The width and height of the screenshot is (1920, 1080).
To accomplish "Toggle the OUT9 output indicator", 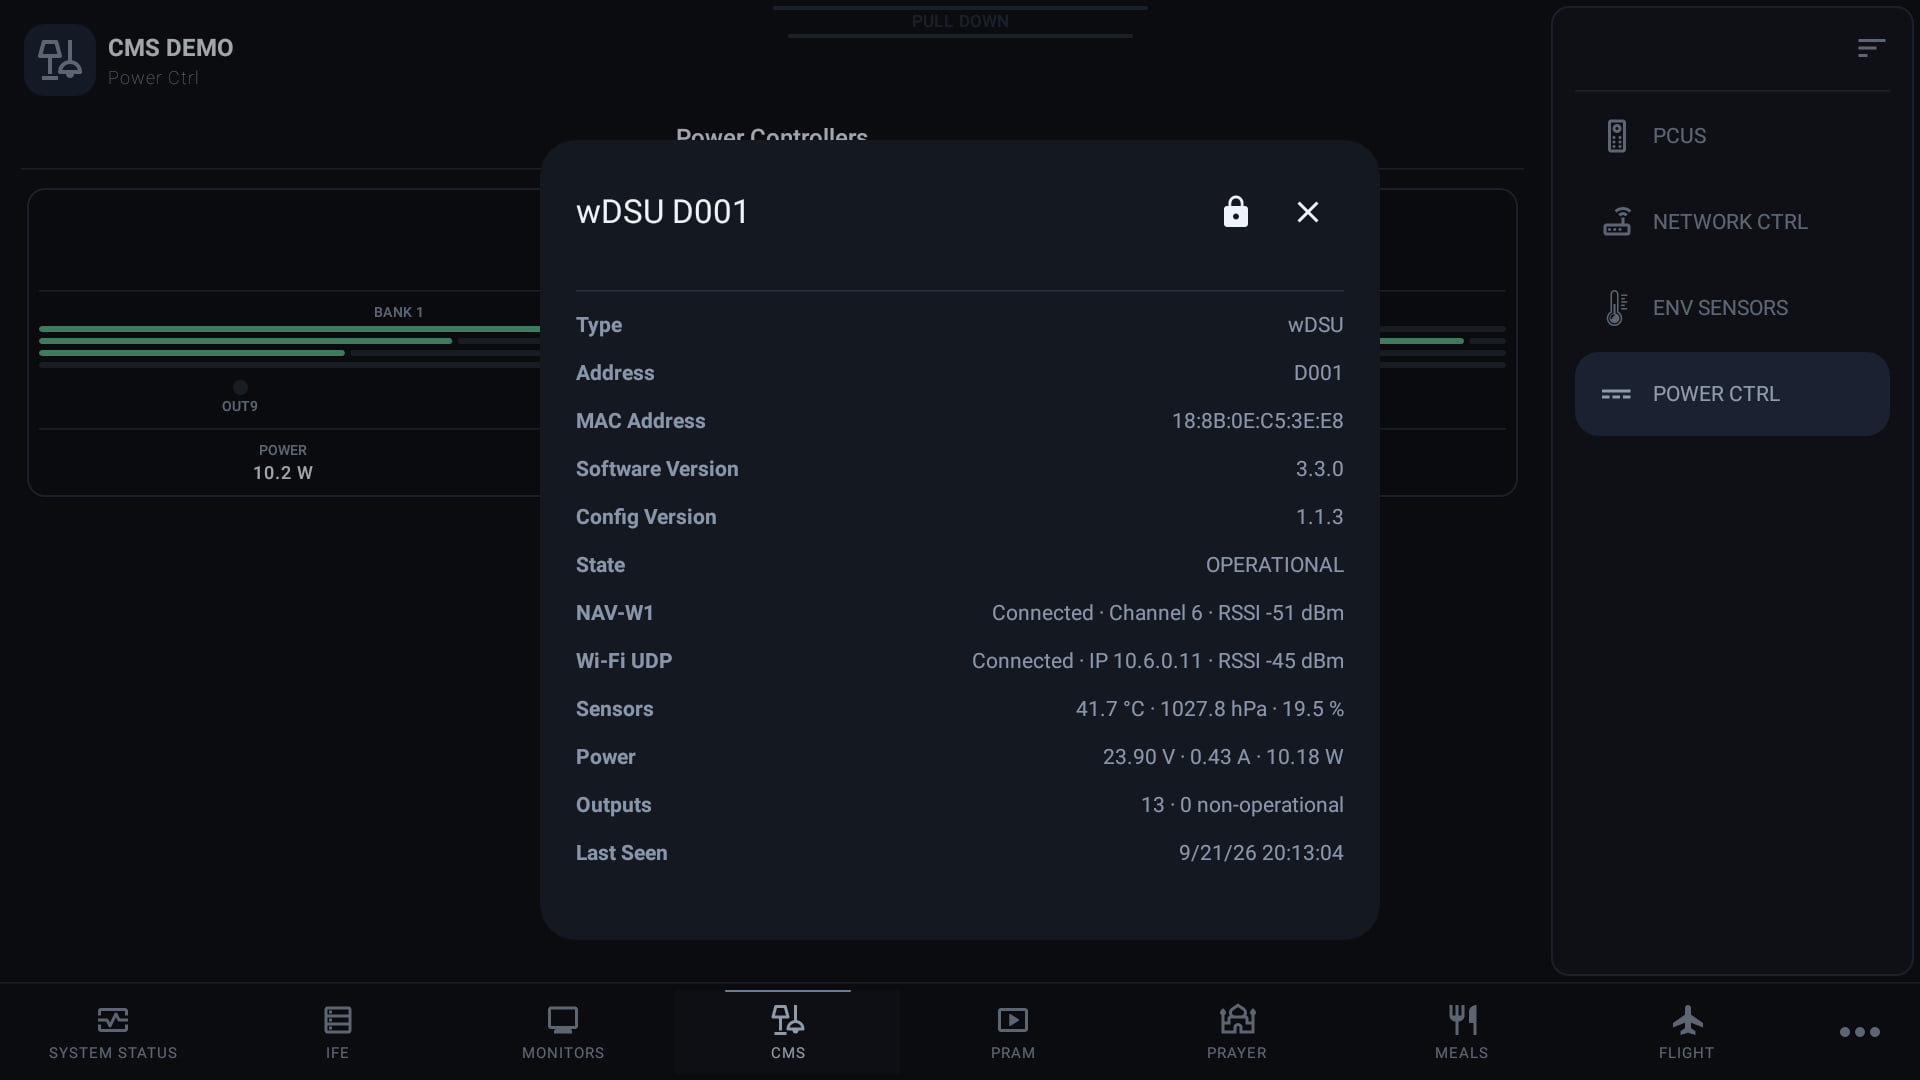I will pyautogui.click(x=240, y=388).
